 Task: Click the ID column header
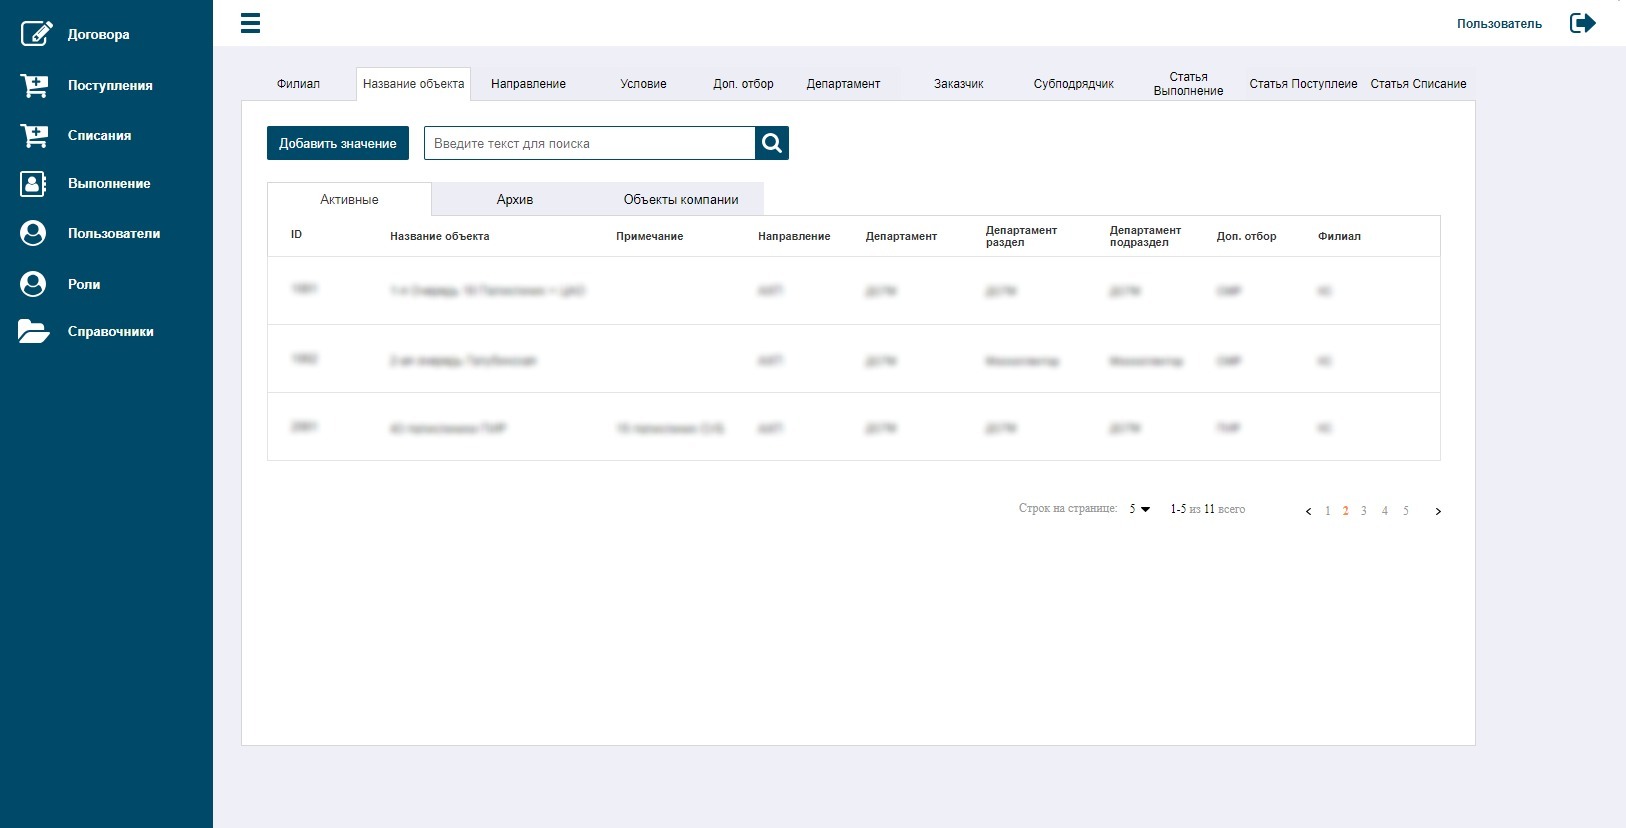coord(296,235)
